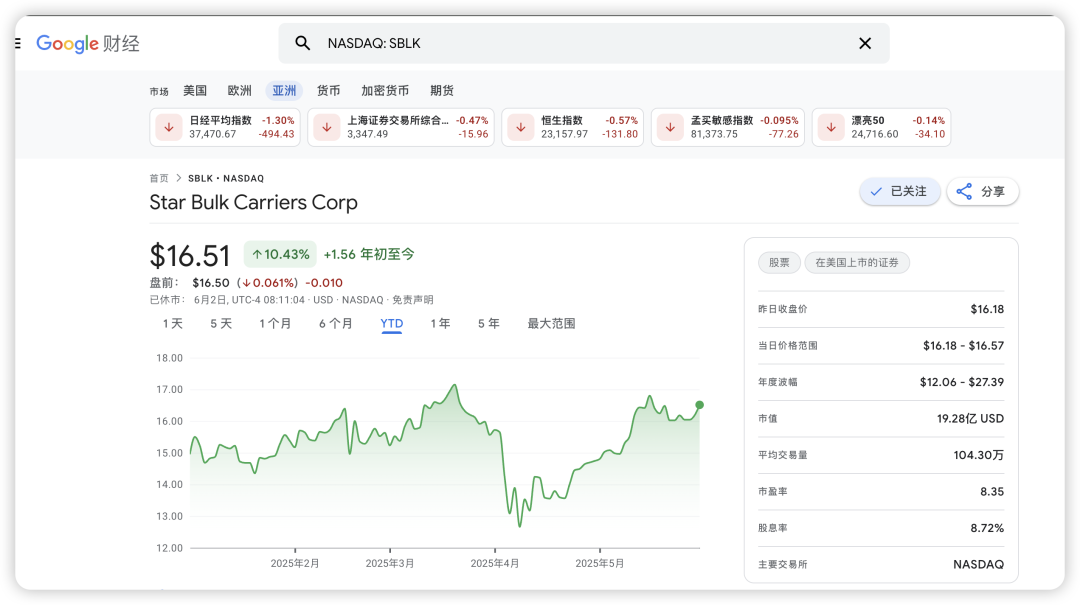Screen dimensions: 1080x605
Task: Click the 2025年3月 x-axis label
Action: (x=390, y=564)
